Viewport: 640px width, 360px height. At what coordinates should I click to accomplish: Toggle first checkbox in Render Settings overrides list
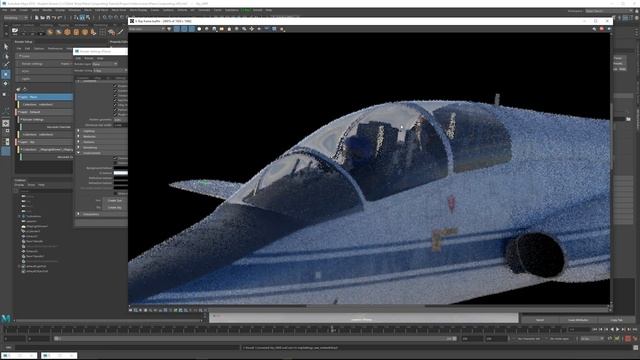tap(115, 86)
